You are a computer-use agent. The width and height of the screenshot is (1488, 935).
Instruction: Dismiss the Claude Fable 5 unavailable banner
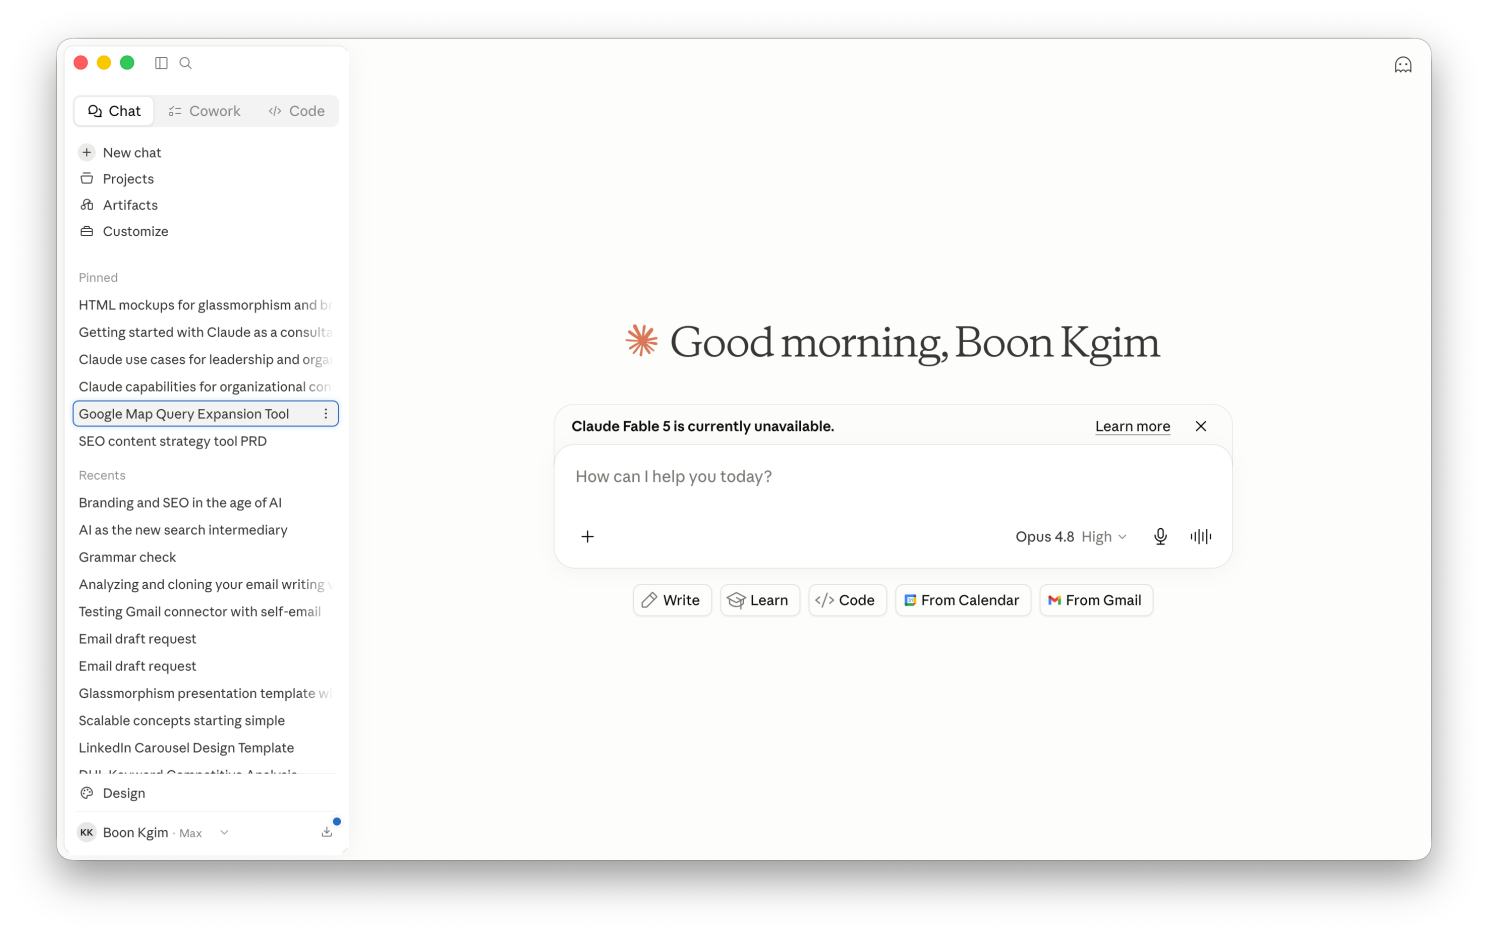(1201, 426)
